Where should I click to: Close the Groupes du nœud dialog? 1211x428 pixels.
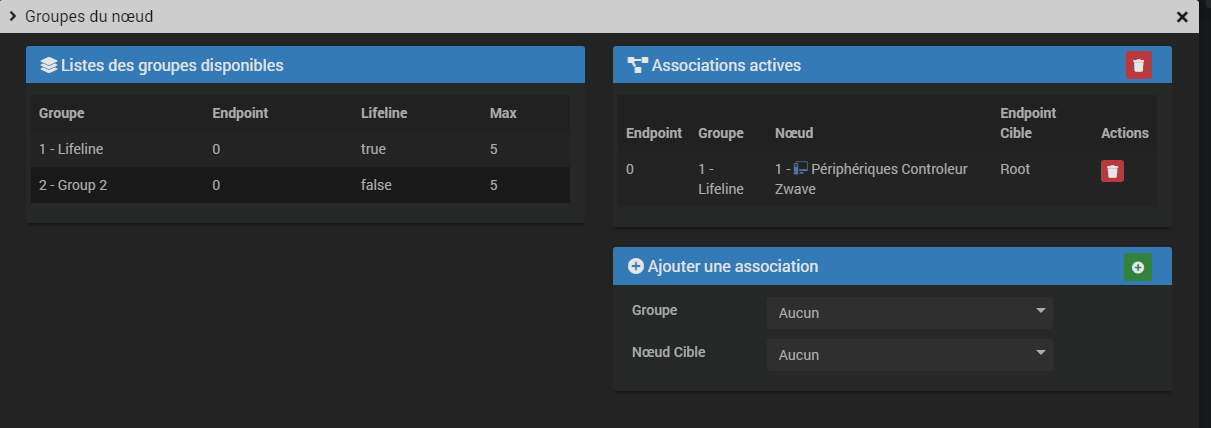pos(1182,17)
